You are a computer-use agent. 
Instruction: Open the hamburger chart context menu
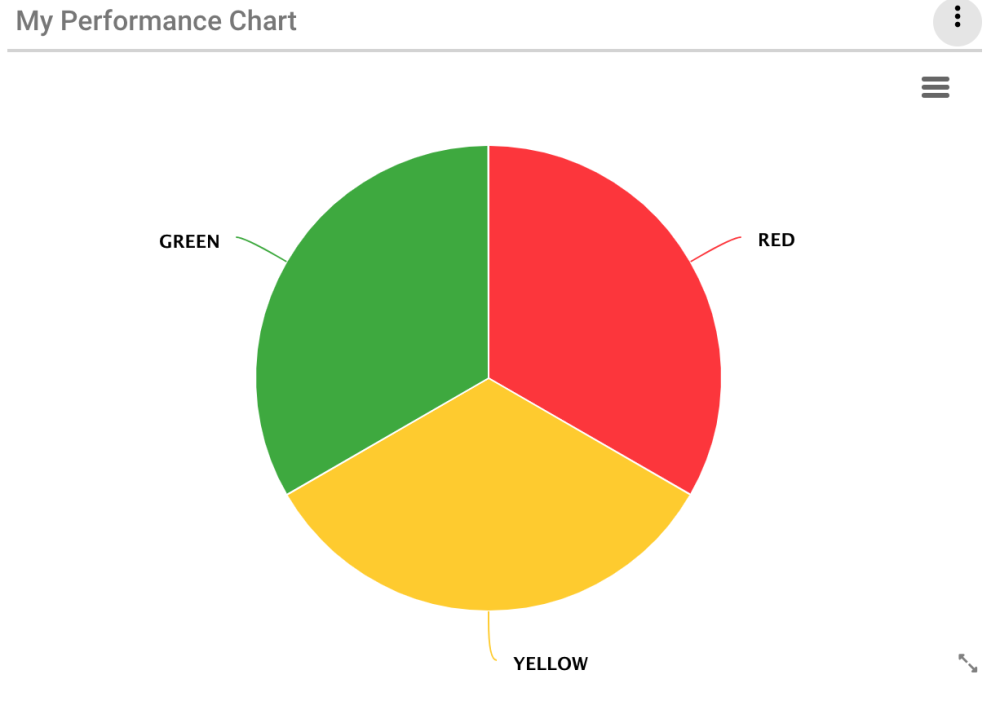(935, 88)
